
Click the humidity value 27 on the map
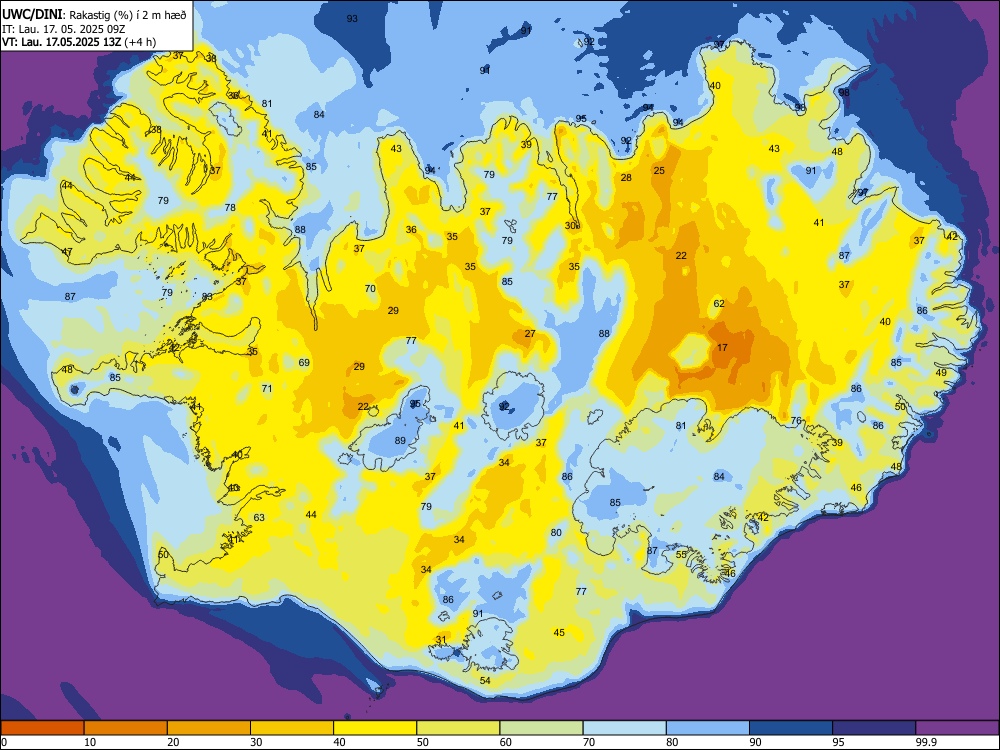tap(530, 334)
